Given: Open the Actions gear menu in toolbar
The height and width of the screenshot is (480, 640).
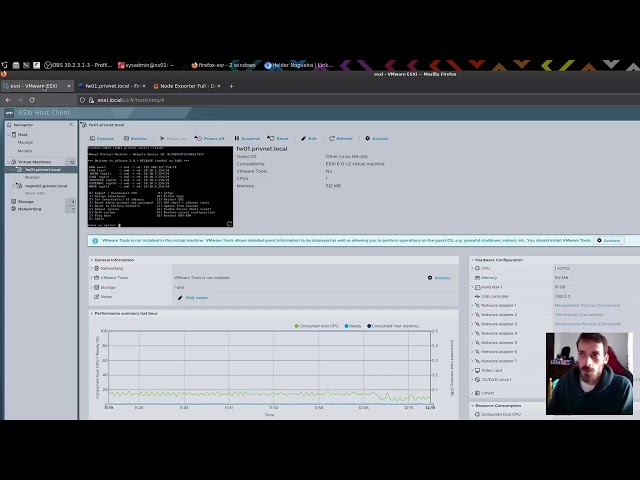Looking at the screenshot, I should point(377,139).
